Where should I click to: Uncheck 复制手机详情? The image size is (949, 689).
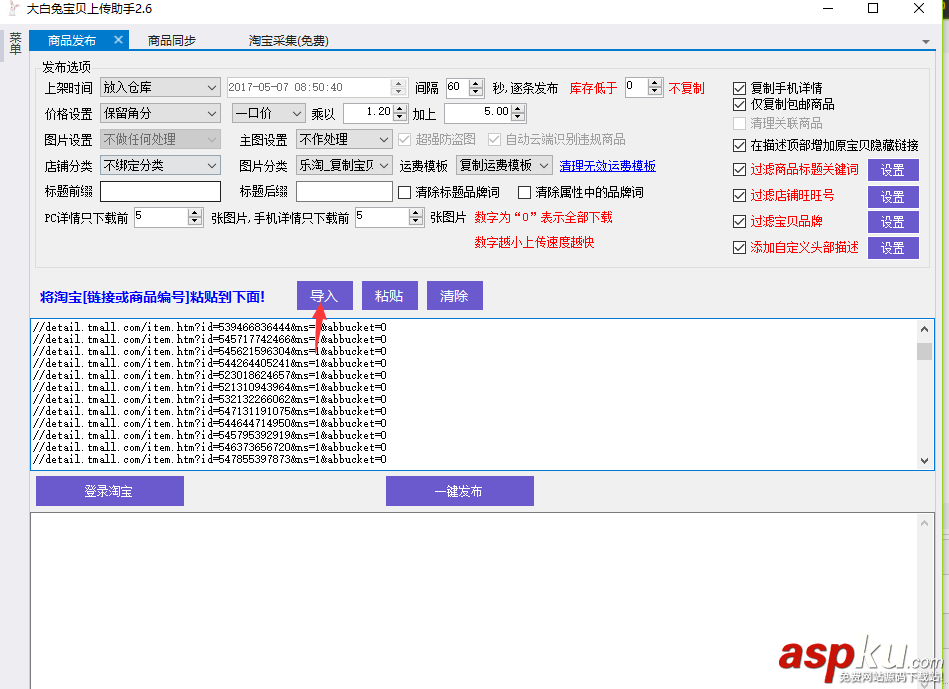[x=740, y=87]
